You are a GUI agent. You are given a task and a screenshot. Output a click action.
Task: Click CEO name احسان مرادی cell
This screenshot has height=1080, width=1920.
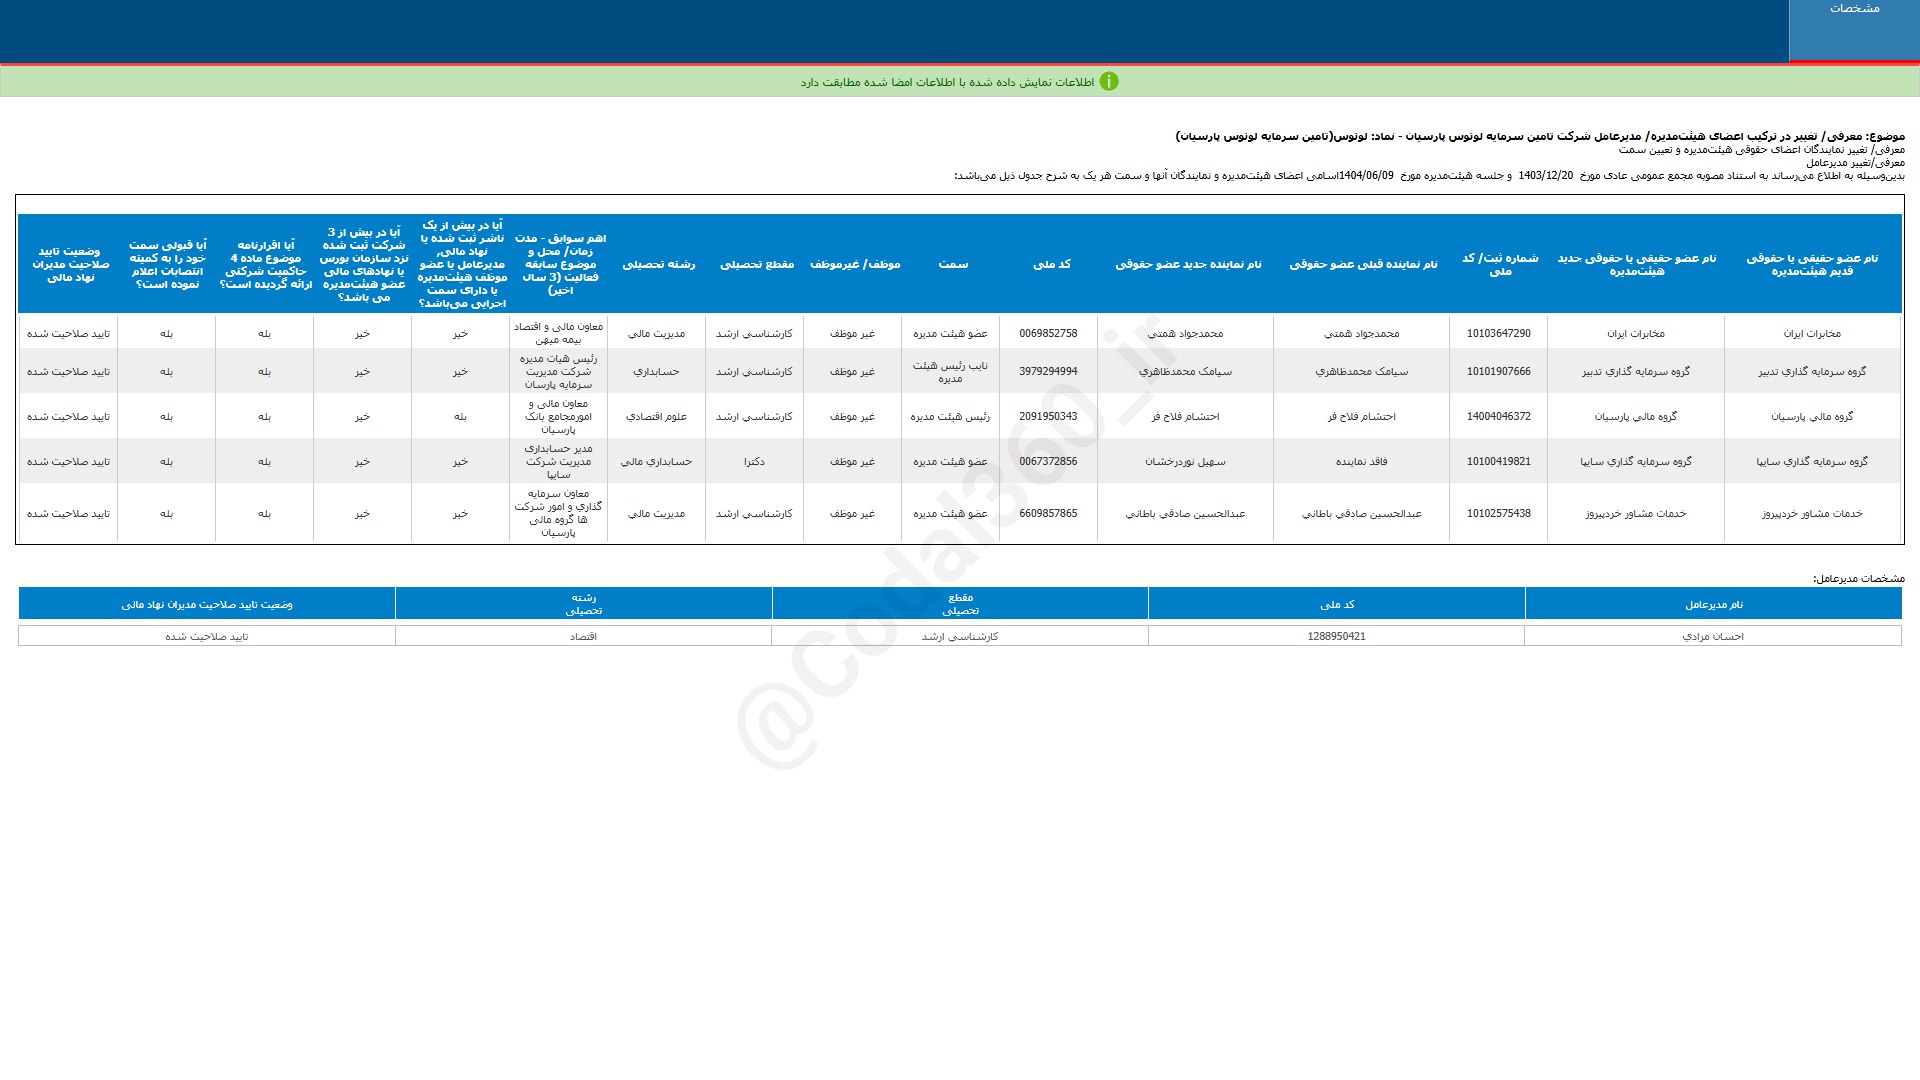pyautogui.click(x=1712, y=637)
